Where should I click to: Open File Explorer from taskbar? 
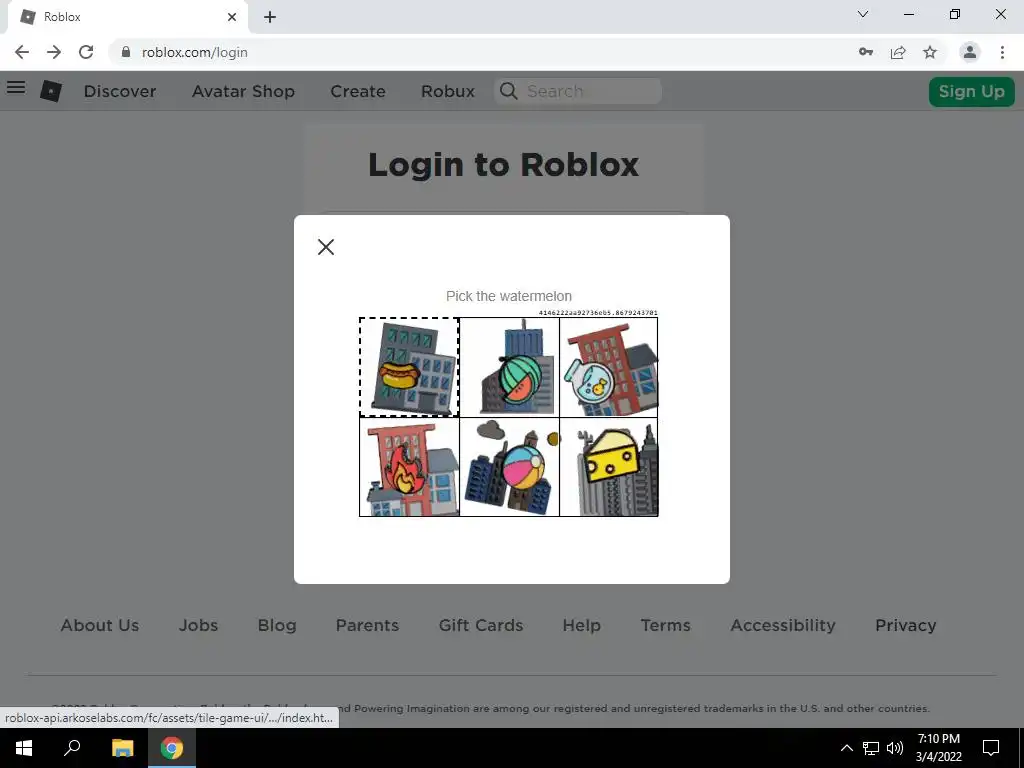click(122, 748)
